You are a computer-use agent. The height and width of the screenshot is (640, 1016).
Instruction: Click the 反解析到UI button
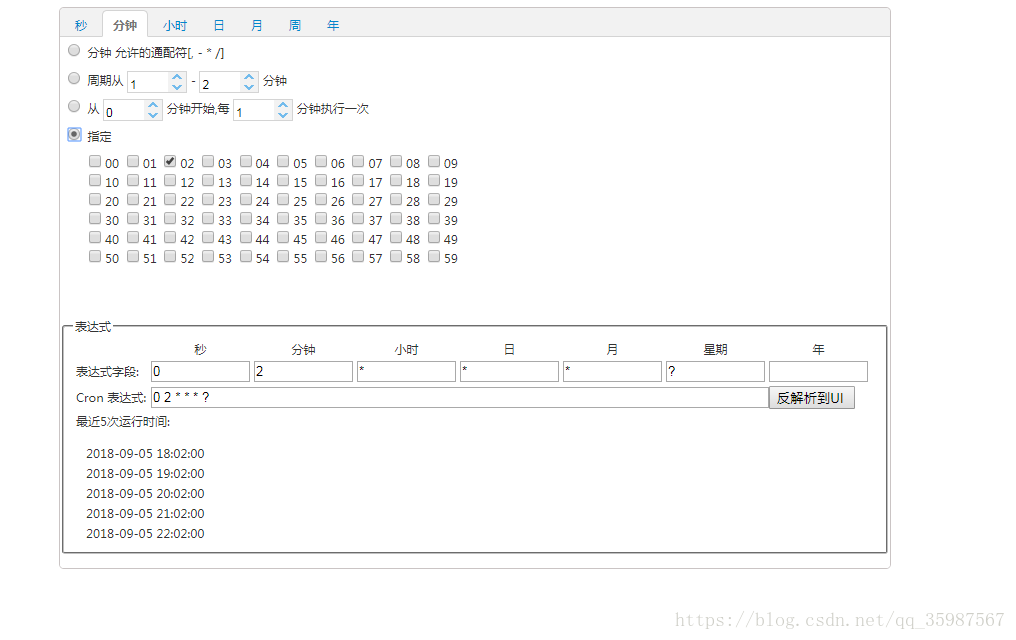(x=812, y=398)
